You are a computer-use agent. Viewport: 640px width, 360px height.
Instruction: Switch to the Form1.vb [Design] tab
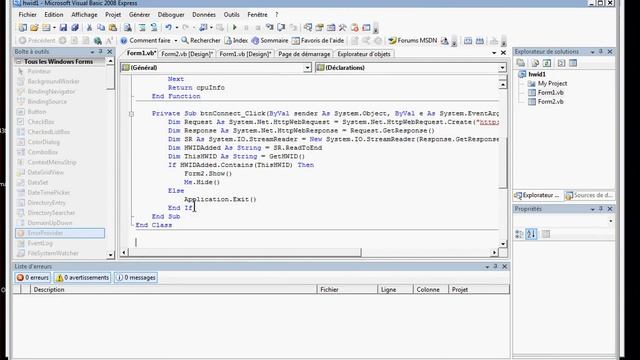pyautogui.click(x=245, y=54)
